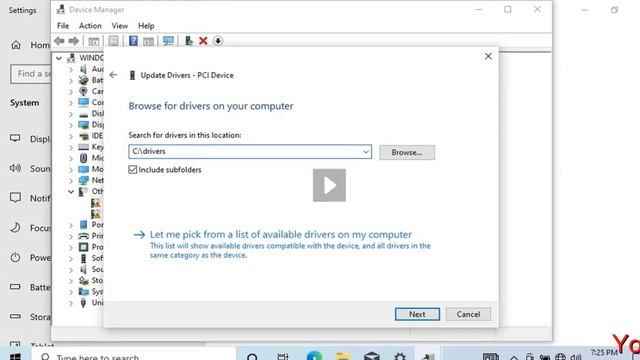Expand the Universal Serial Bus tree node
Screen dimensions: 640x360
click(x=71, y=303)
